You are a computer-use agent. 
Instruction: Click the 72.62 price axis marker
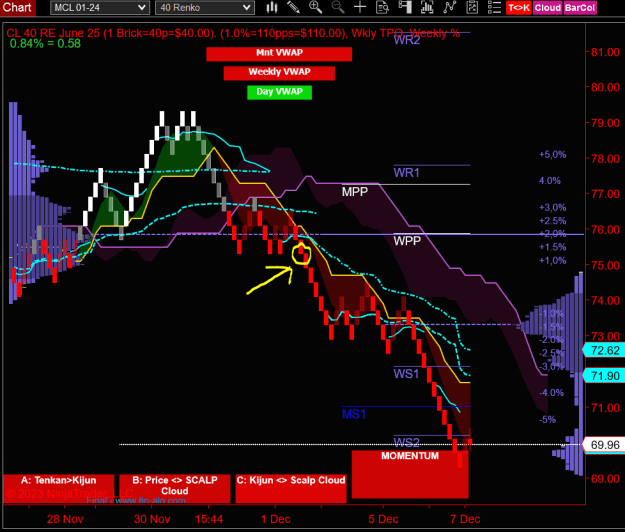603,350
